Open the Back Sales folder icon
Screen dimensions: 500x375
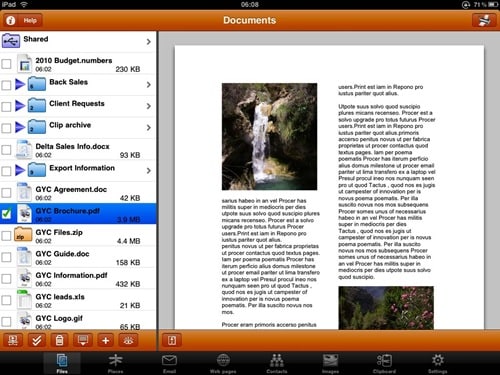(x=37, y=84)
